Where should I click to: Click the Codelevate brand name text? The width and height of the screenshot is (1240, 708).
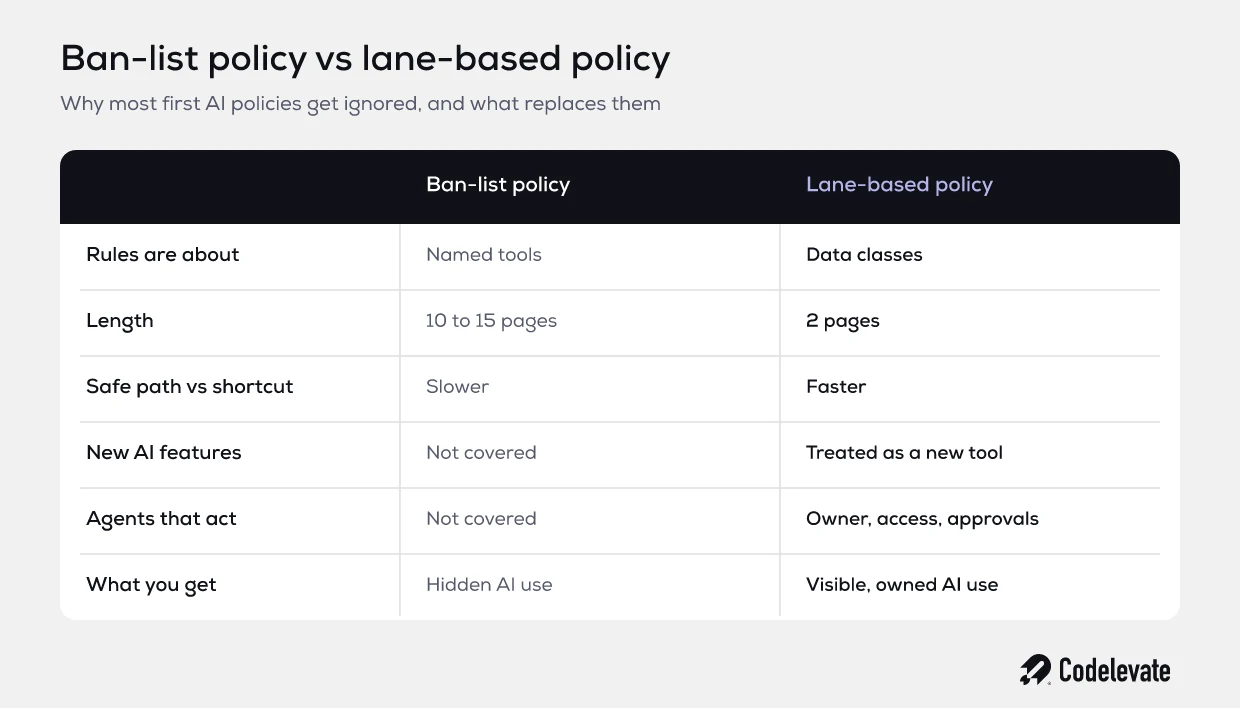click(1114, 670)
